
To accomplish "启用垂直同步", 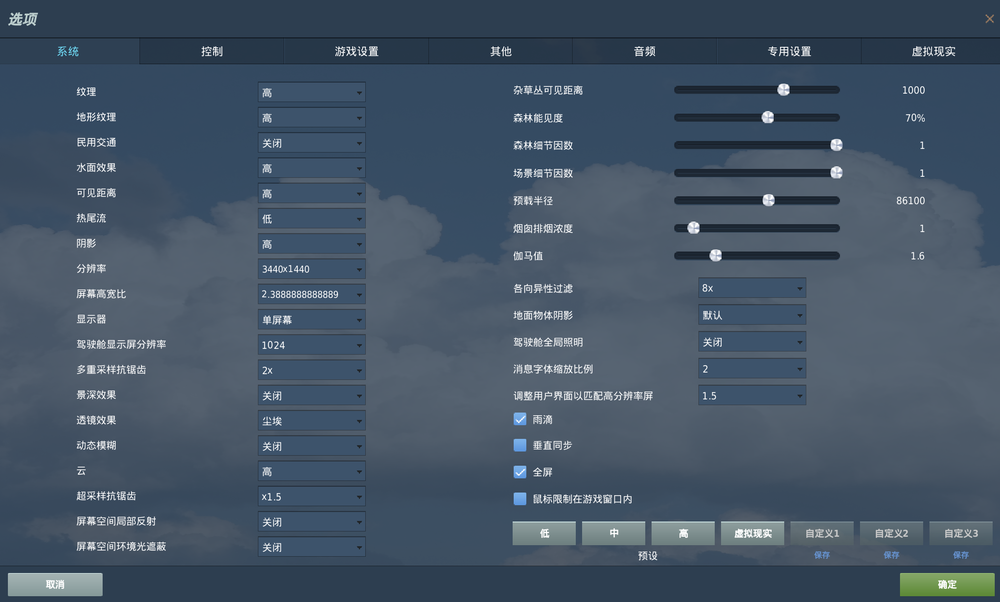I will coord(519,445).
